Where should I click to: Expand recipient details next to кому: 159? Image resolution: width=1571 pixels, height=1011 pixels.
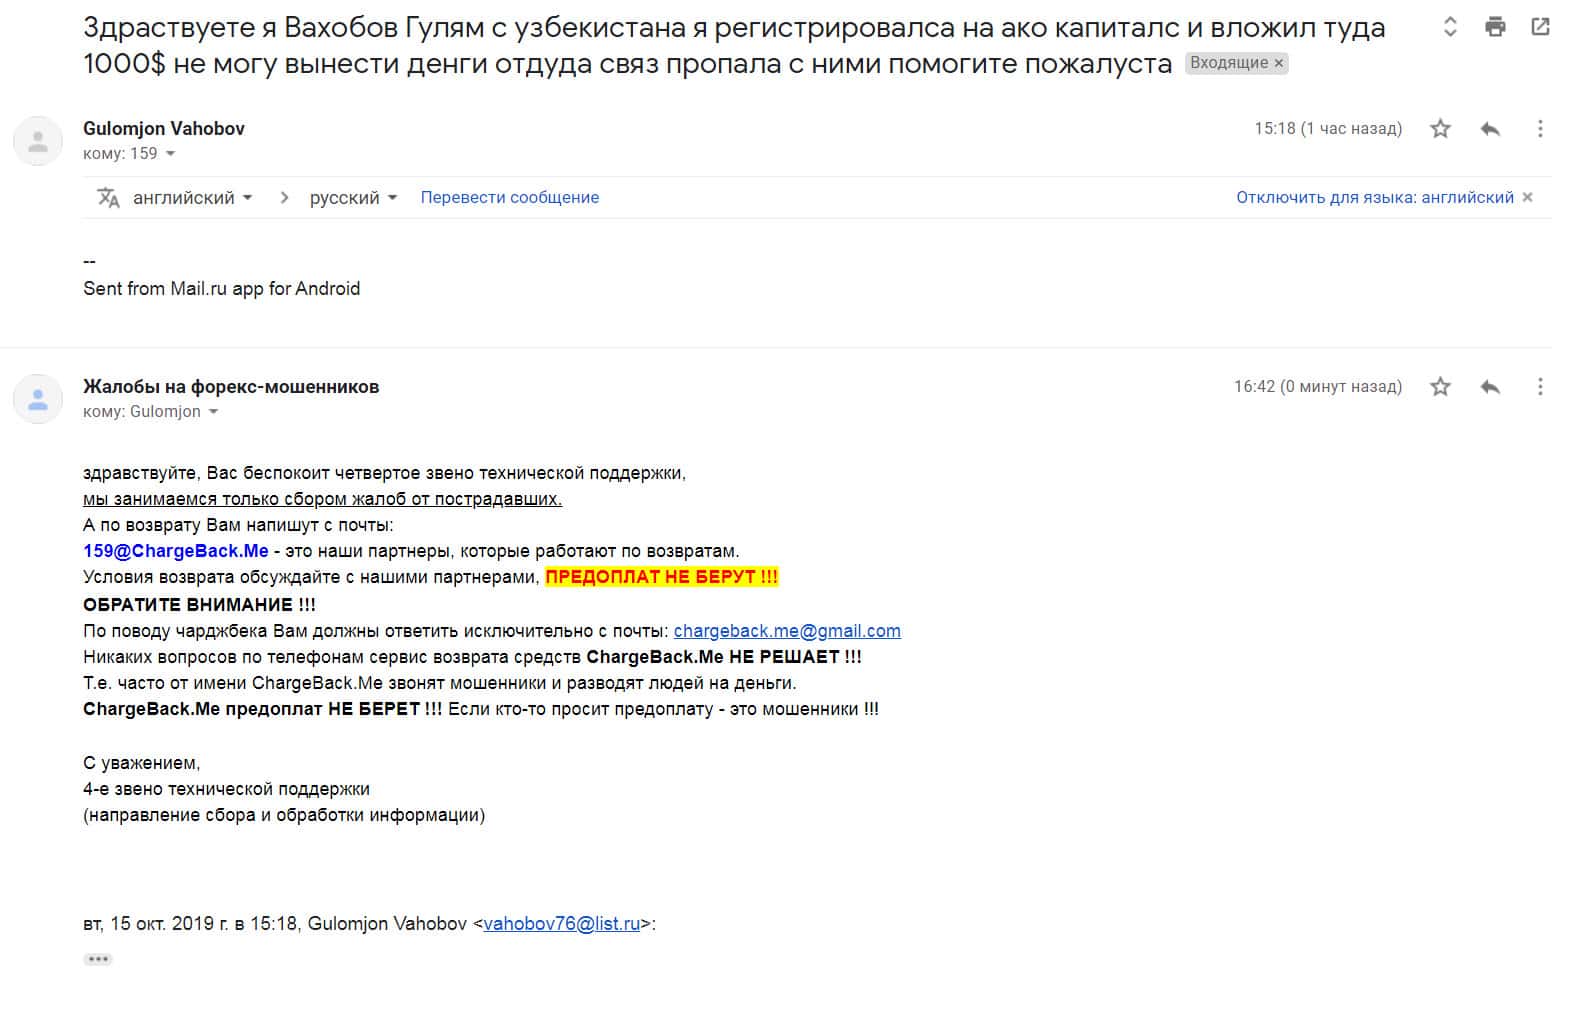tap(170, 154)
